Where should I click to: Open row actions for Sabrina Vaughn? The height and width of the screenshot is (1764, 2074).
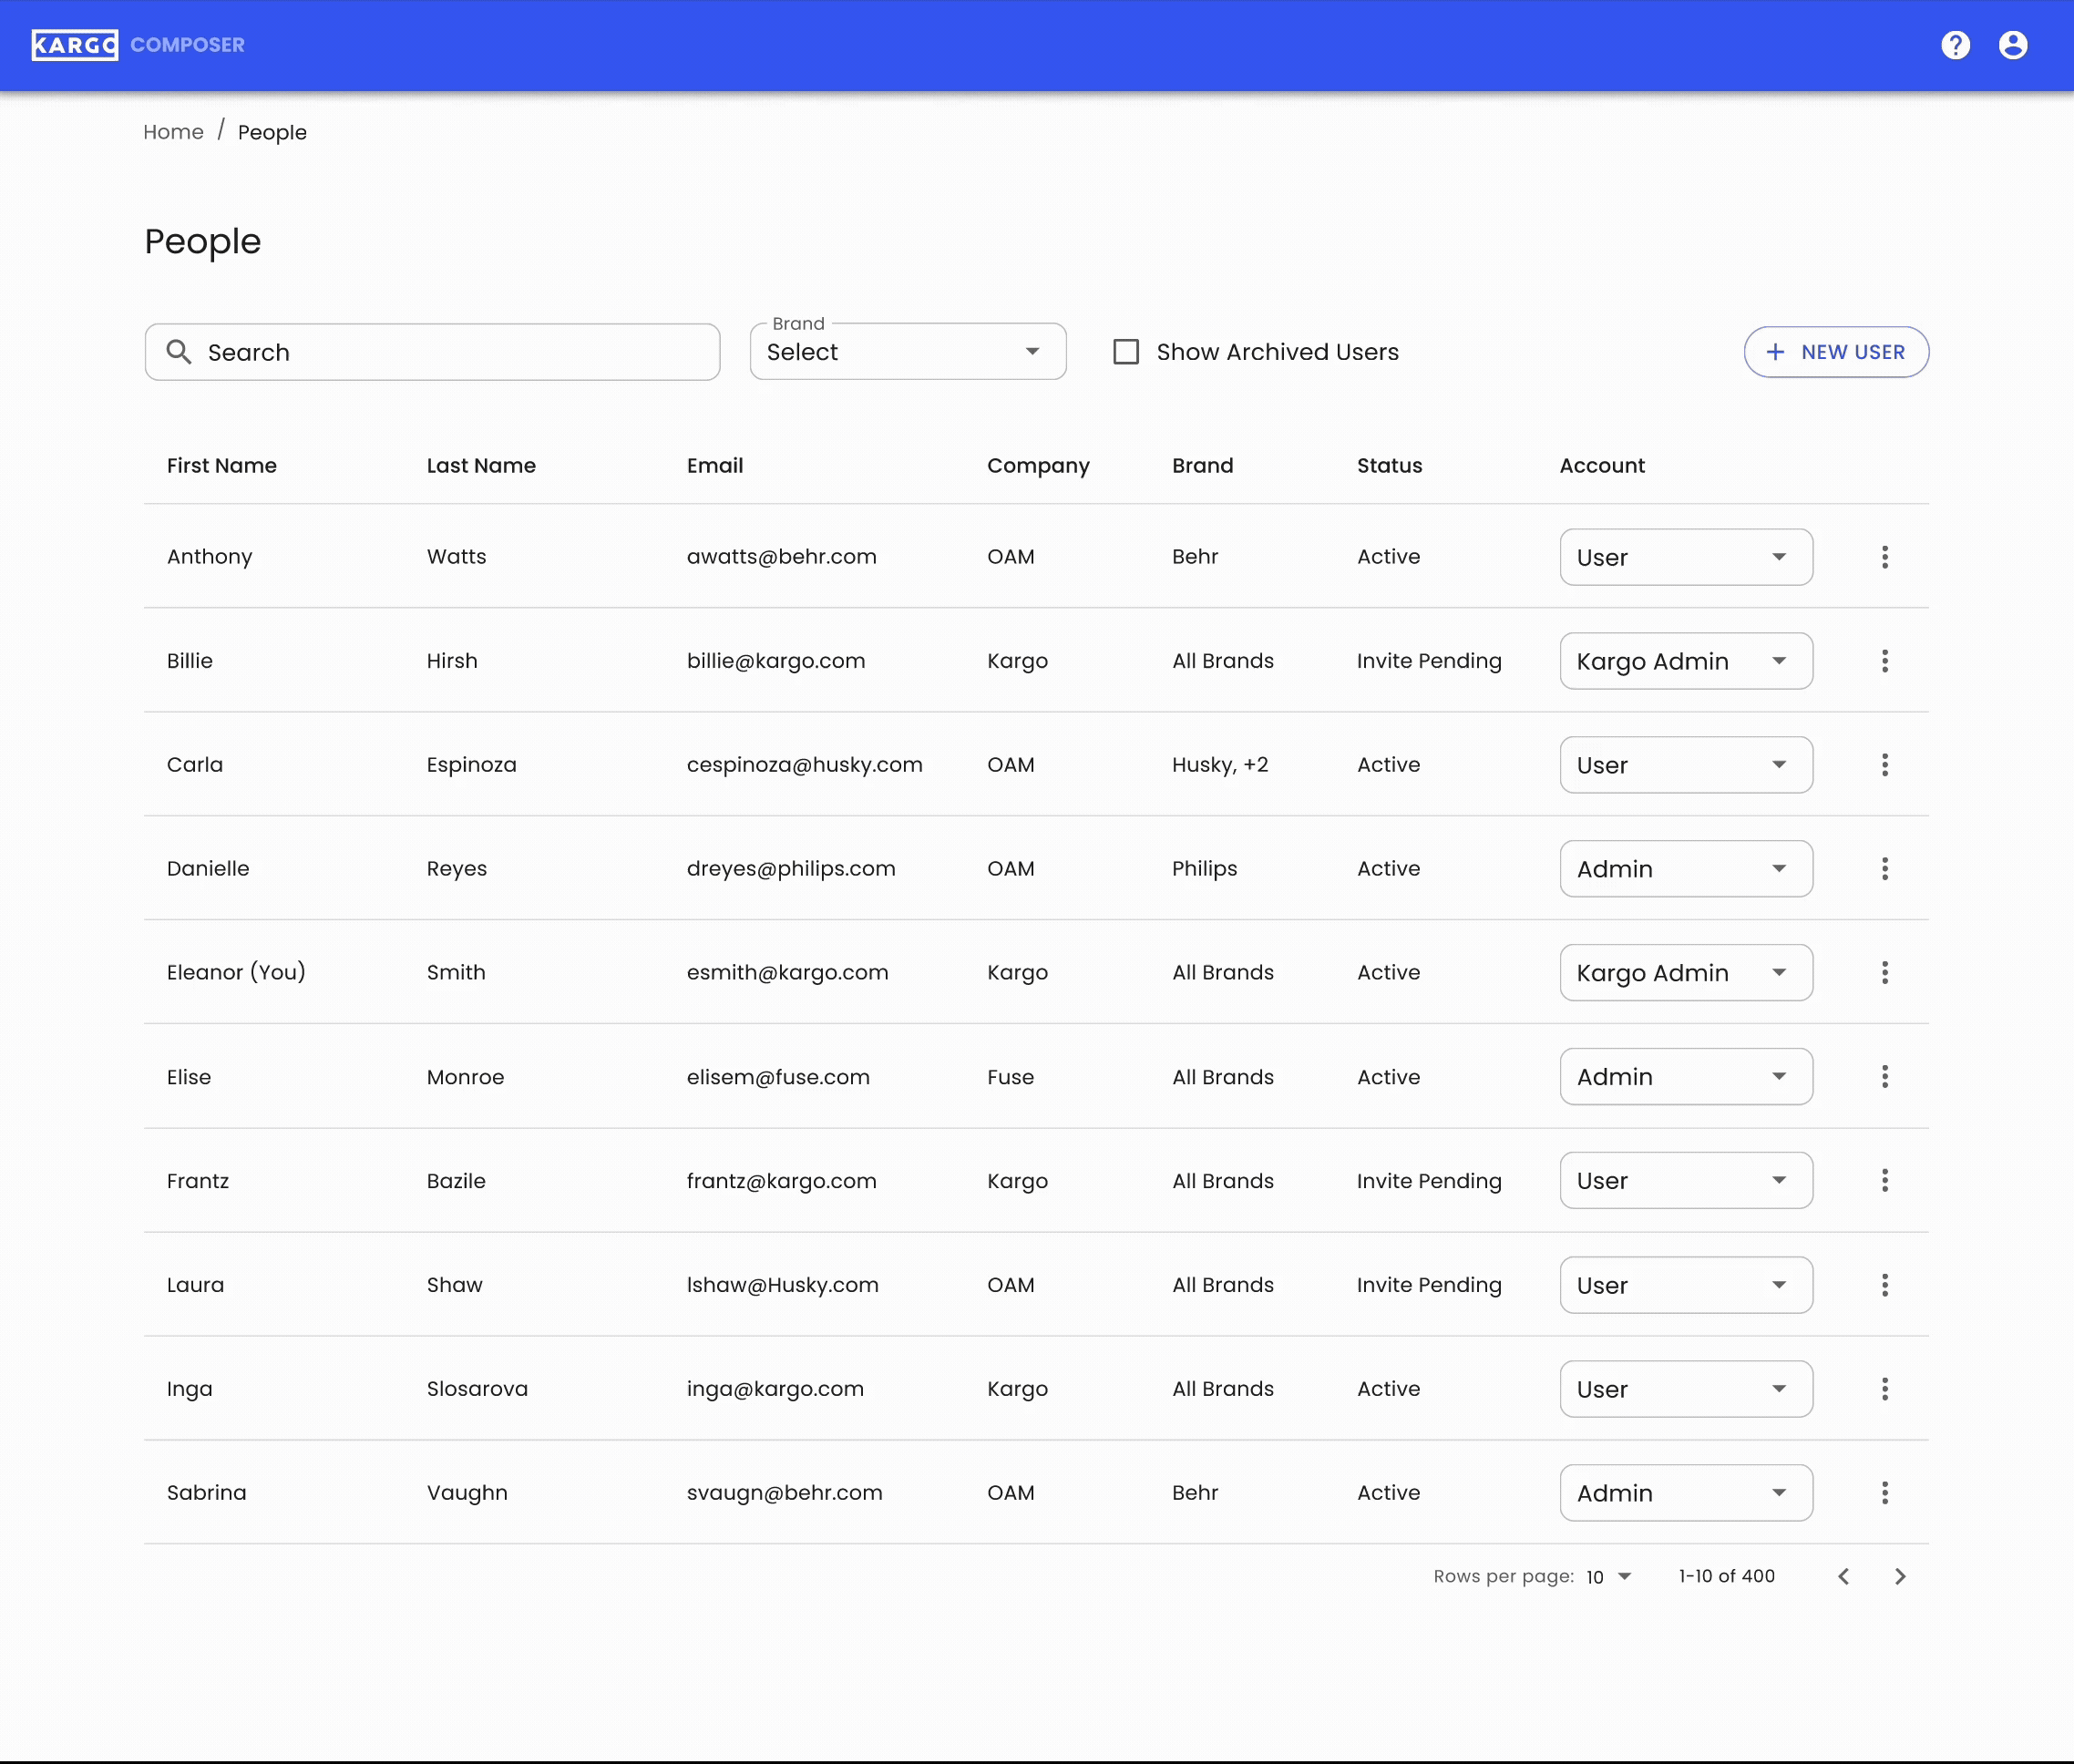(x=1884, y=1492)
